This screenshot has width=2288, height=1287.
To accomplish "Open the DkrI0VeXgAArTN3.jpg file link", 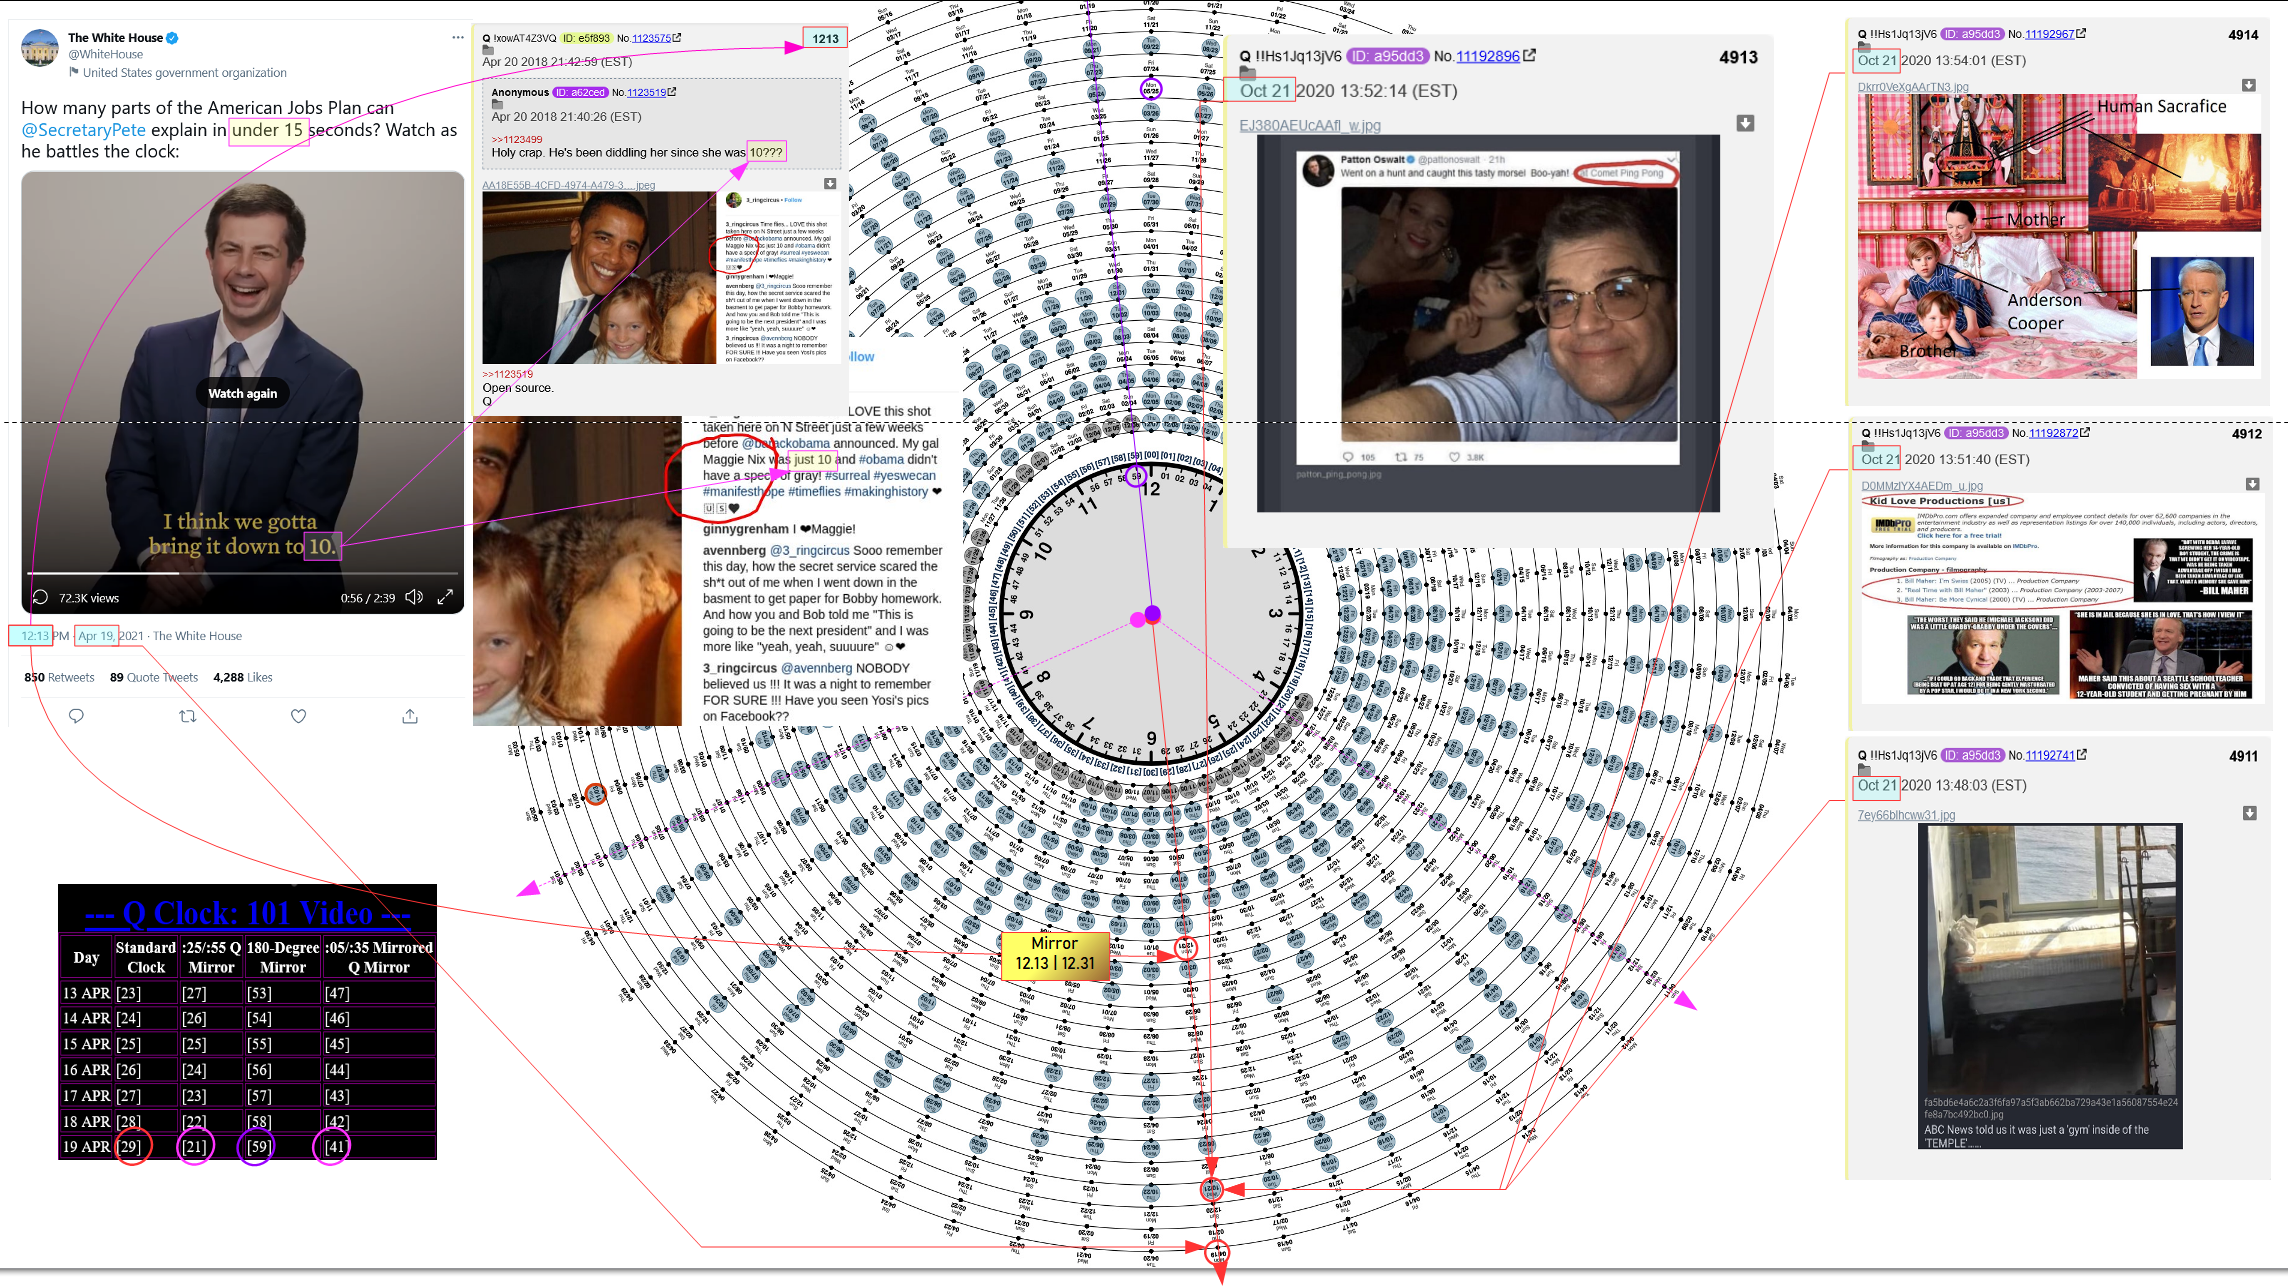I will 1912,87.
